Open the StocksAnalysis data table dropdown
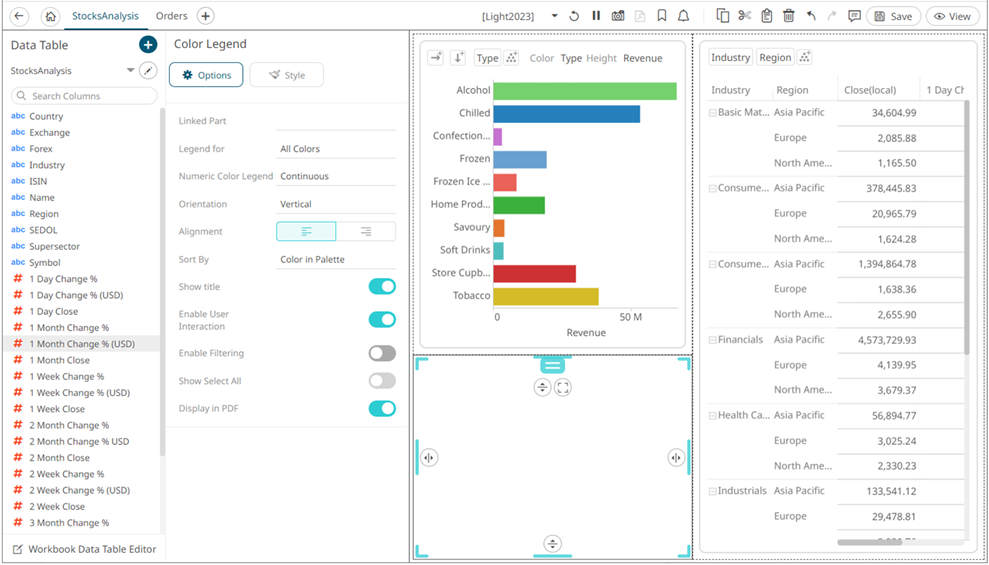989x565 pixels. tap(130, 71)
